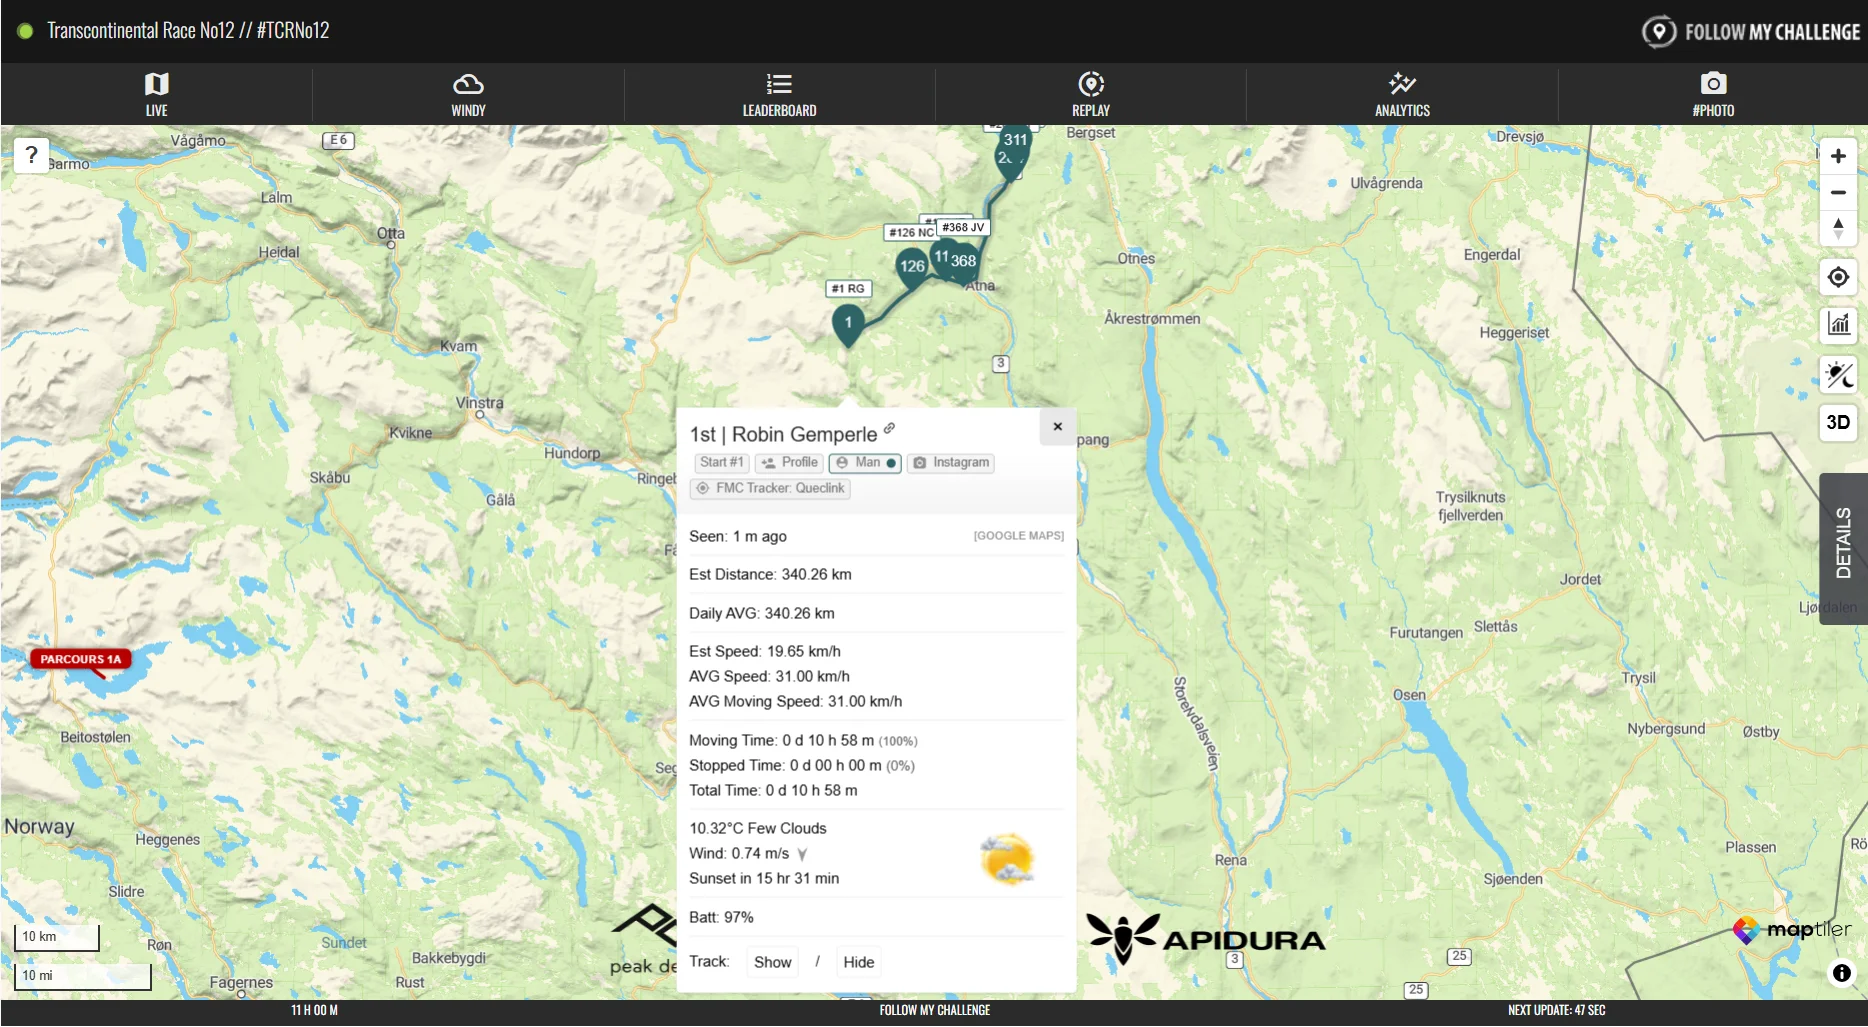Open the ANALYTICS tab
The height and width of the screenshot is (1027, 1868).
point(1402,94)
